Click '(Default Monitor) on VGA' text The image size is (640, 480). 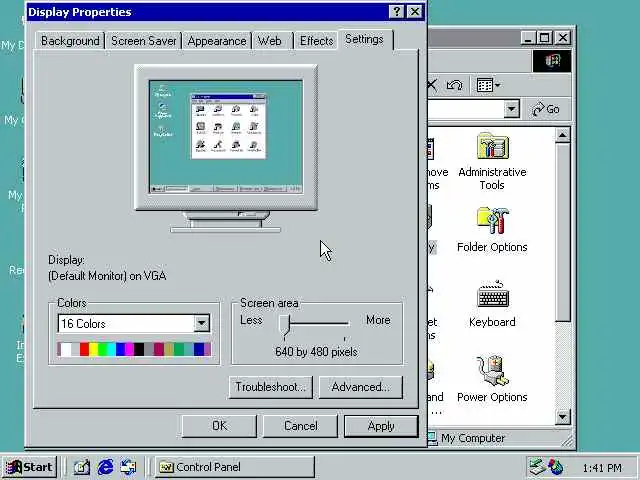coord(107,276)
